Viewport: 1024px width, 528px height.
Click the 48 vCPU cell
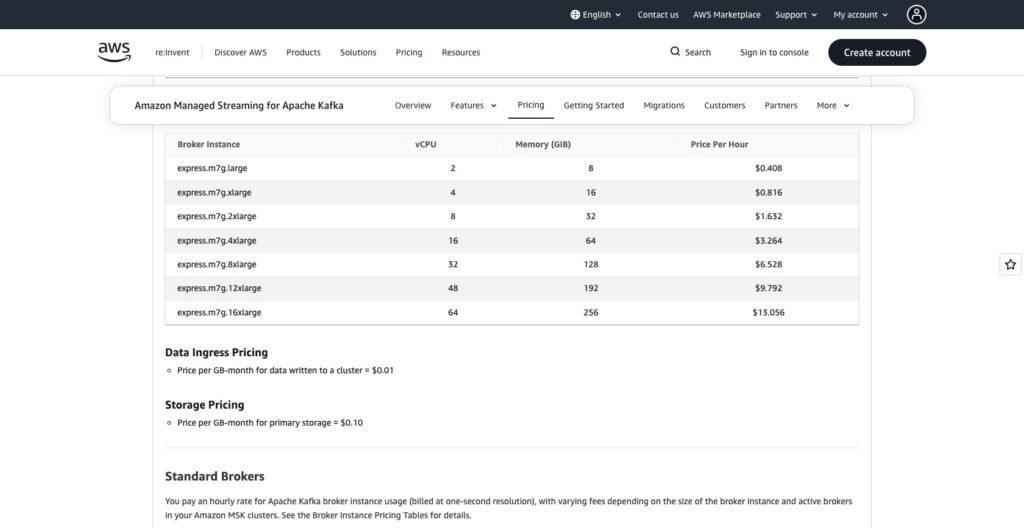[453, 288]
